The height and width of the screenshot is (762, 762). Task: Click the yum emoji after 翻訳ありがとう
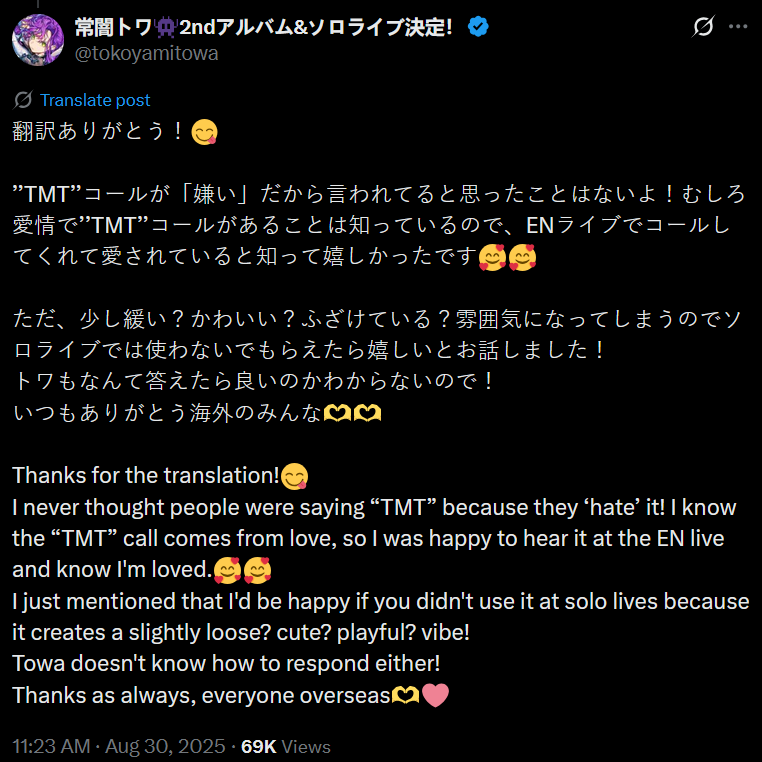coord(205,132)
